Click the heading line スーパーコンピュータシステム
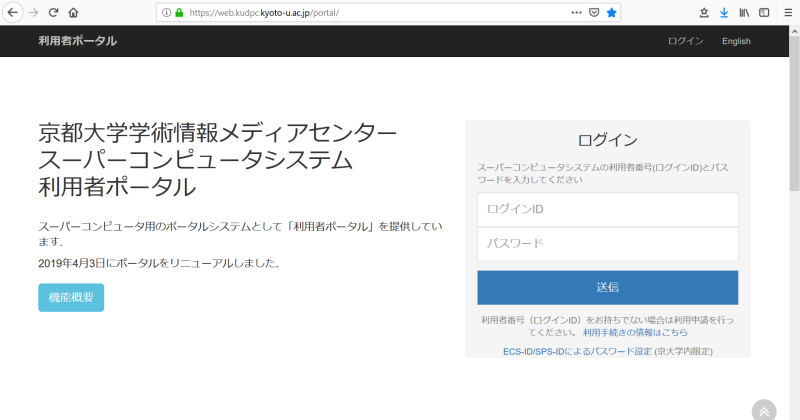 coord(195,160)
